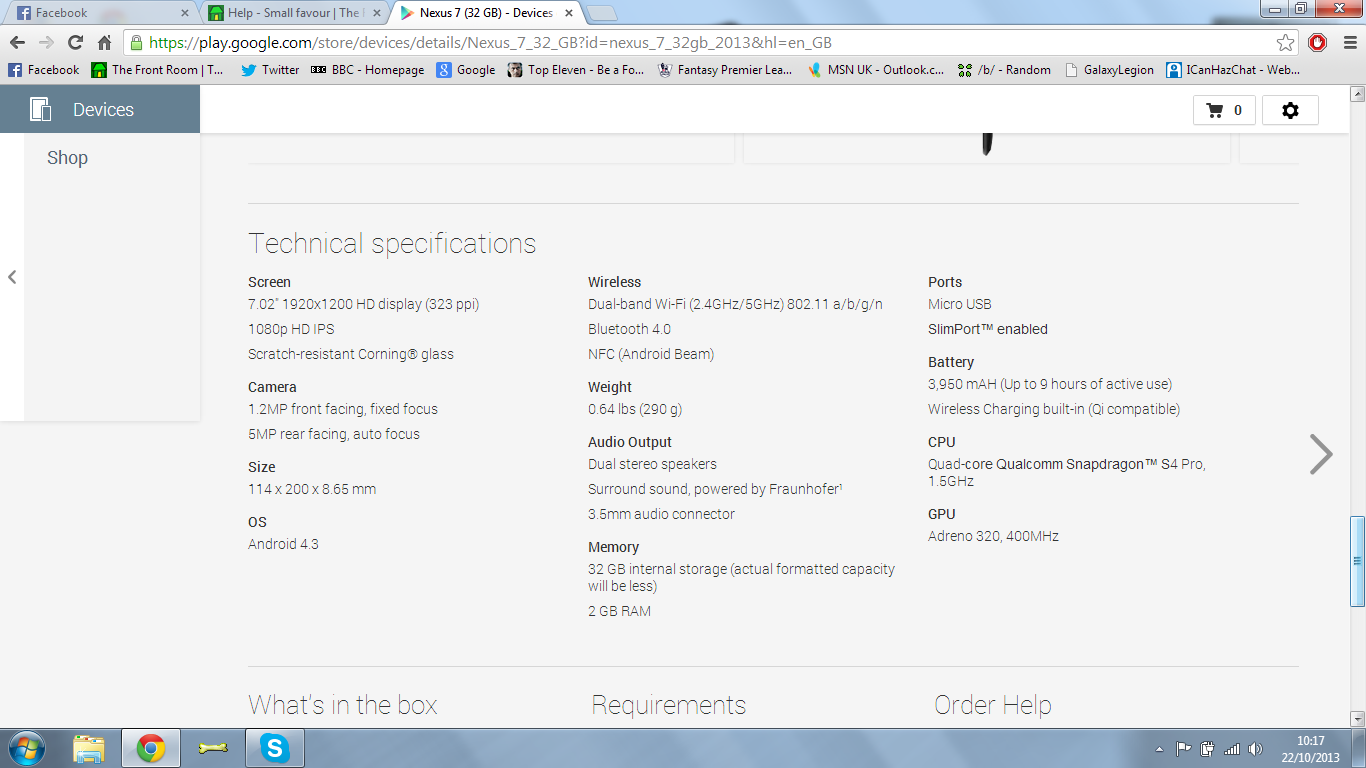Open the Top Eleven bookmark
This screenshot has width=1366, height=768.
pyautogui.click(x=576, y=70)
